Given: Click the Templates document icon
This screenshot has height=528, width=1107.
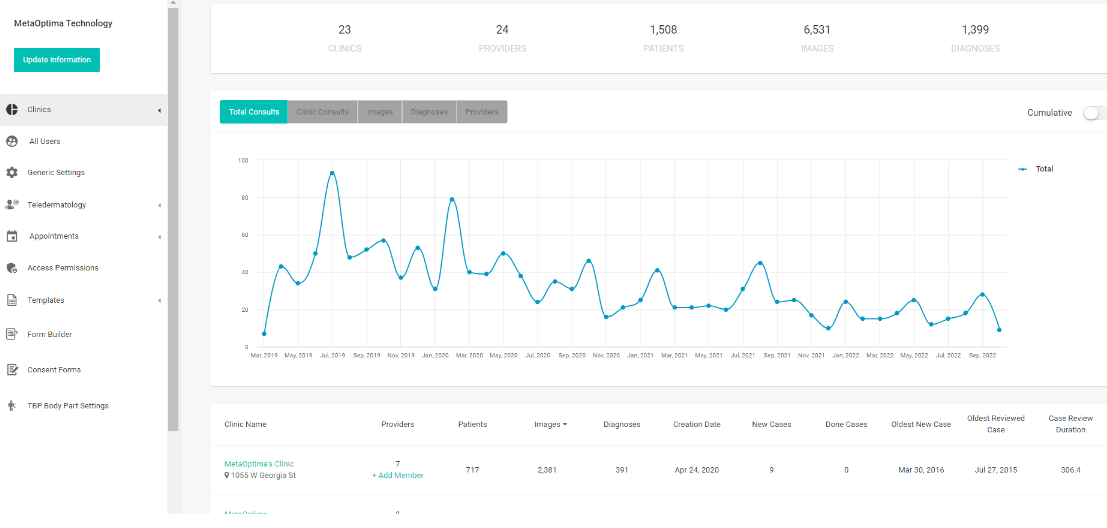Looking at the screenshot, I should point(11,300).
